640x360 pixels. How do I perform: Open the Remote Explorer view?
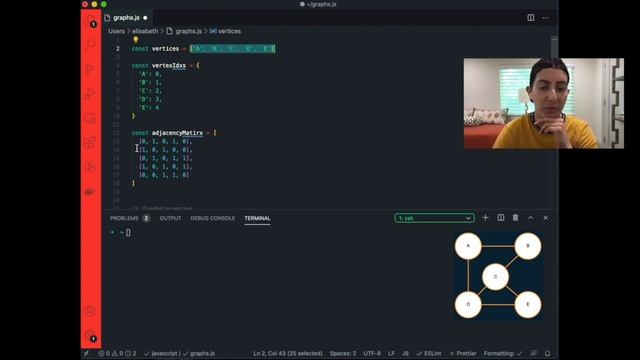(90, 118)
